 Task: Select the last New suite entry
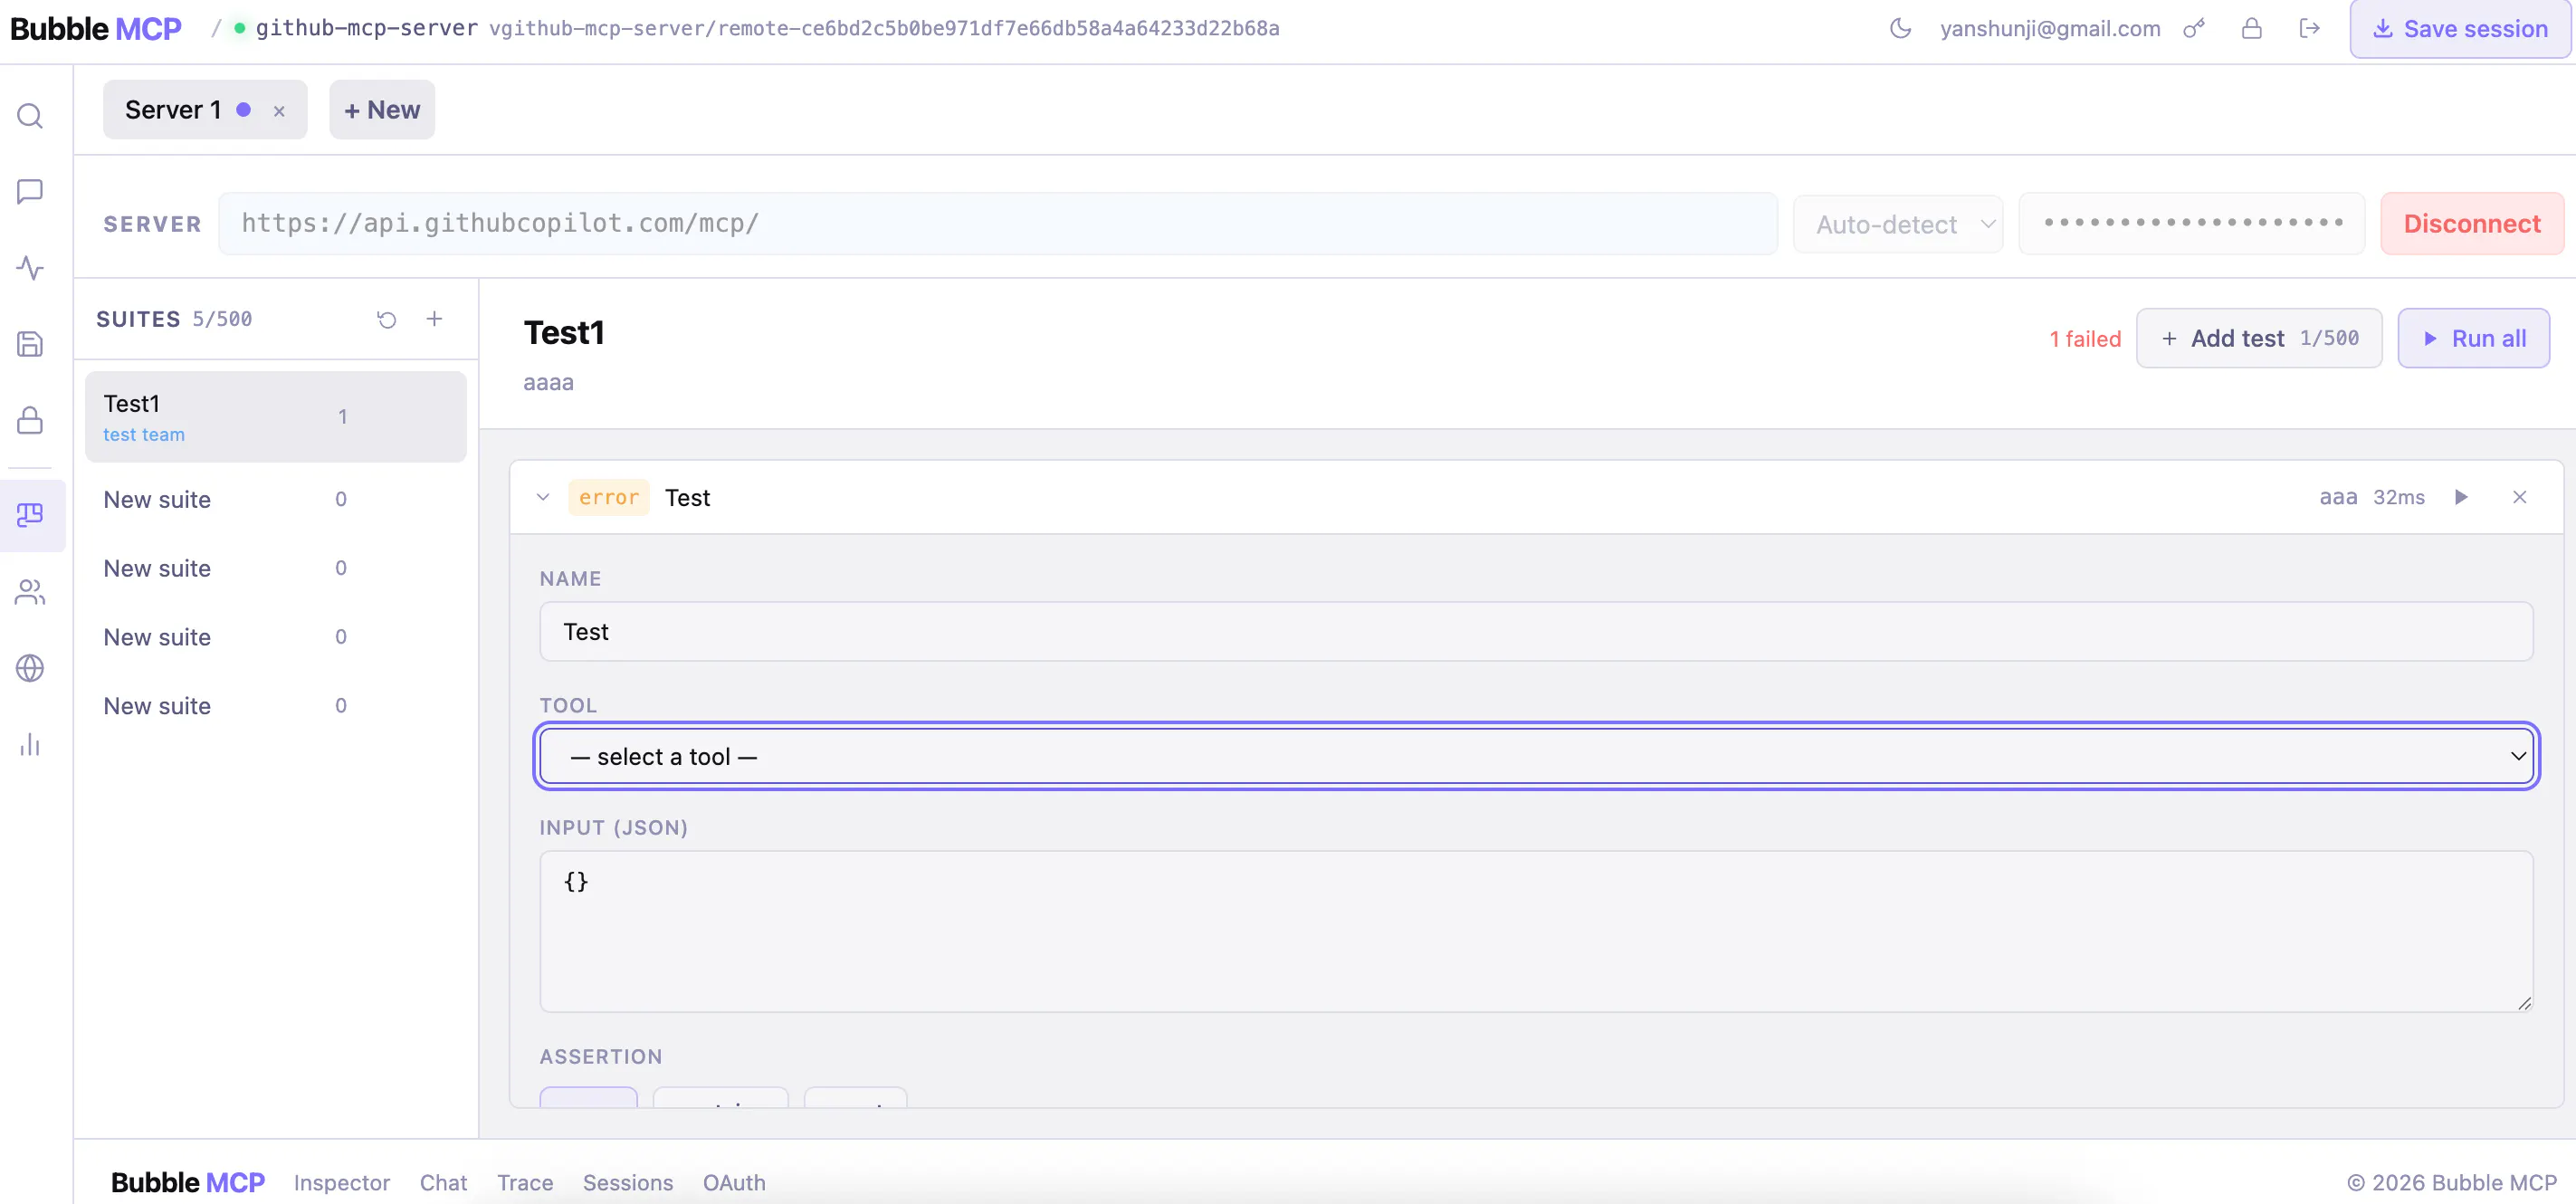click(276, 706)
